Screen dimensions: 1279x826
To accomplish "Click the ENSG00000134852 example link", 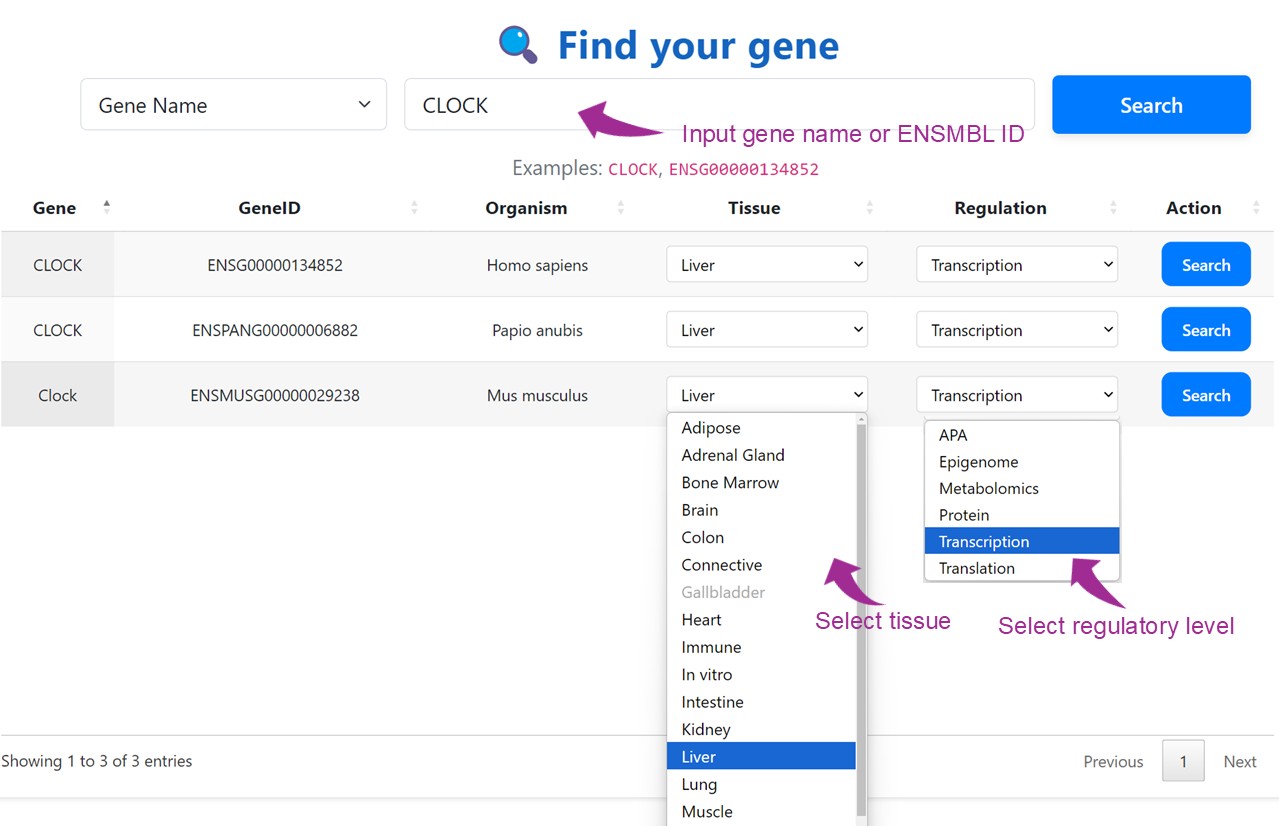I will pos(743,169).
